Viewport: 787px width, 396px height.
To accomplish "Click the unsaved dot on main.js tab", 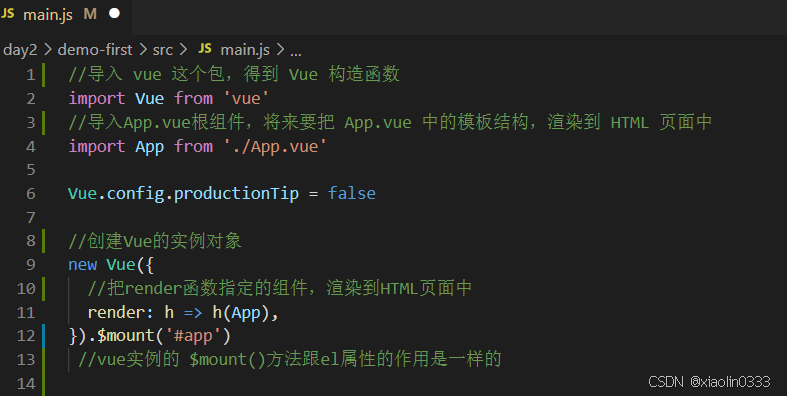I will click(114, 14).
